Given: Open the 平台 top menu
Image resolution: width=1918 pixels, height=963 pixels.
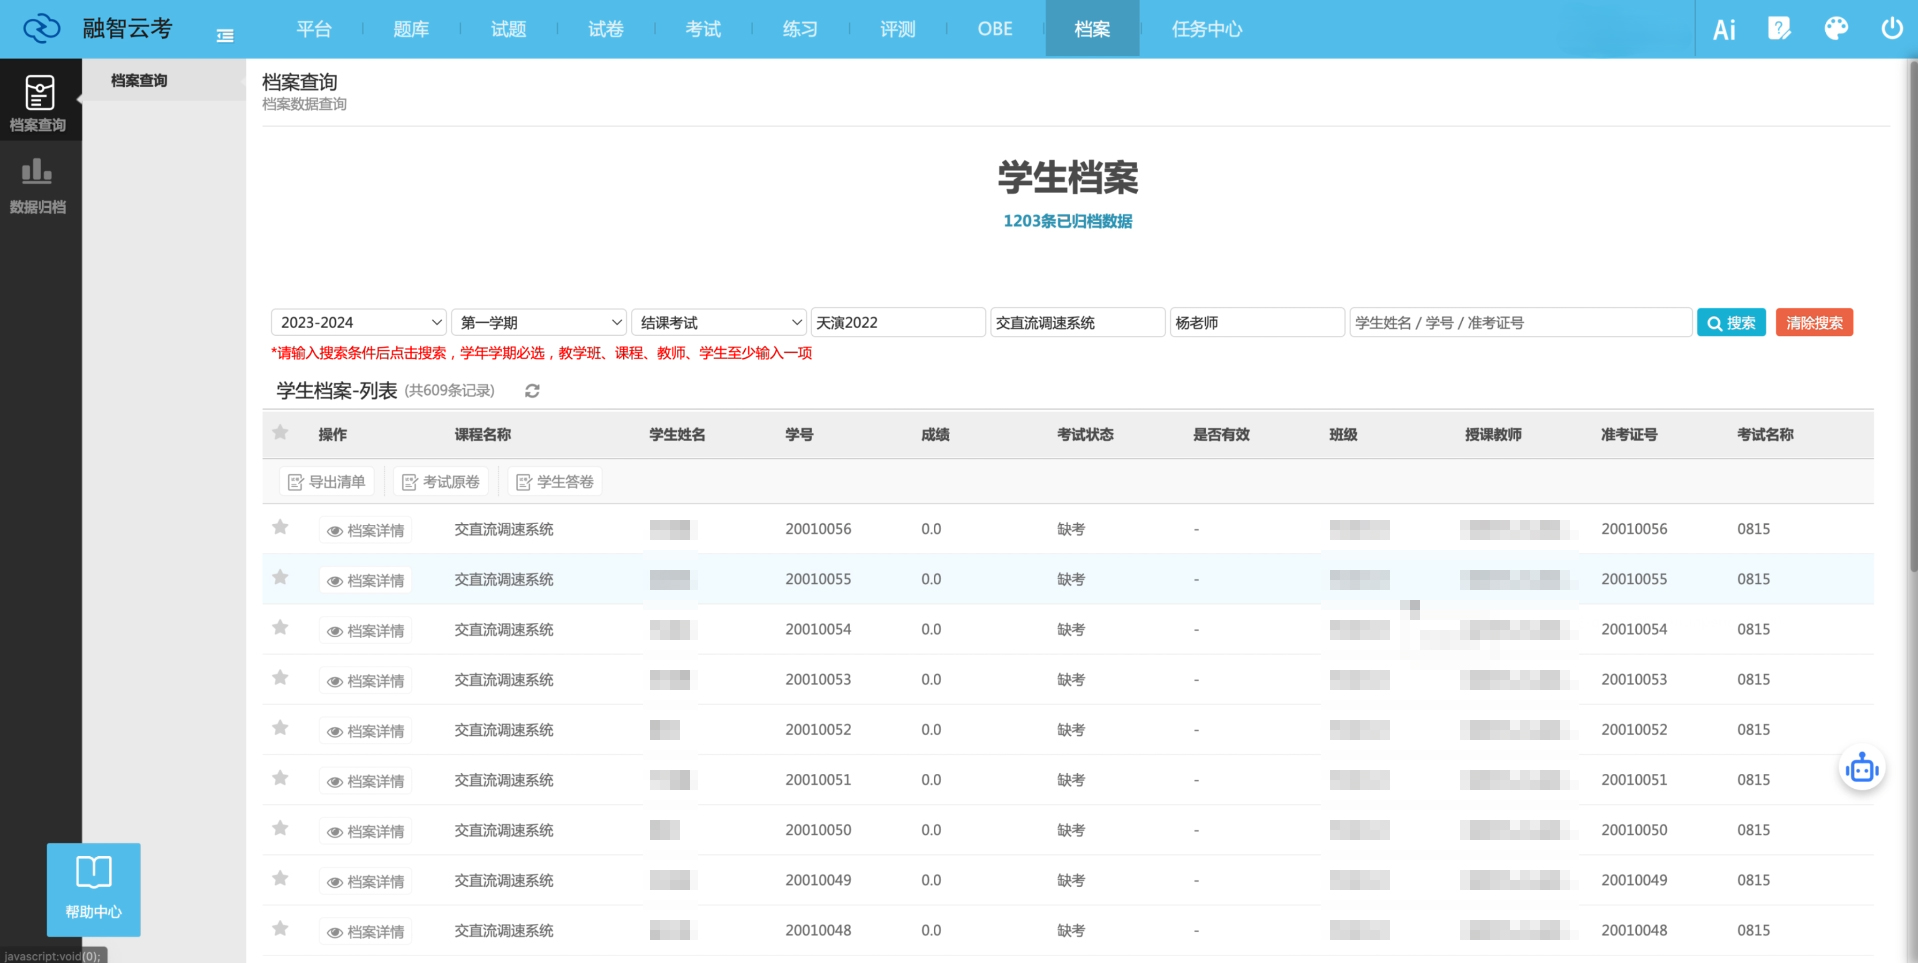Looking at the screenshot, I should click(314, 29).
